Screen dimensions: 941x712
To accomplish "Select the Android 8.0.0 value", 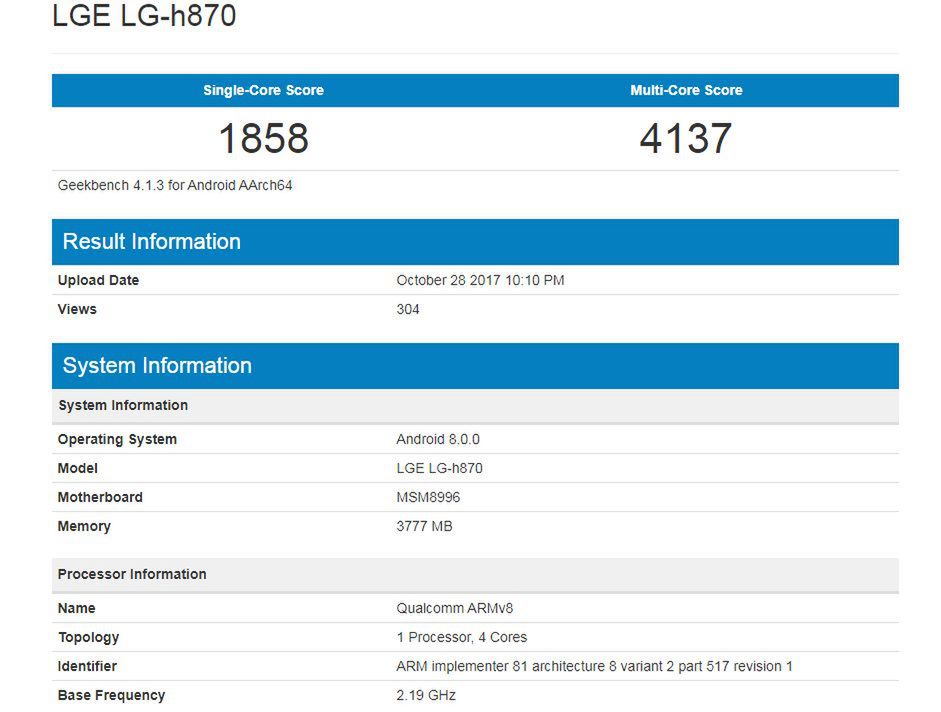I will 438,439.
